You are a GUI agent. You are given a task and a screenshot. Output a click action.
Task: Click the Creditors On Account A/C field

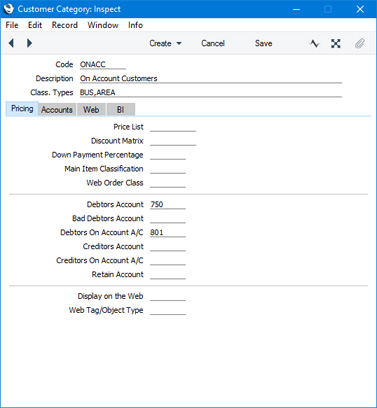point(168,261)
